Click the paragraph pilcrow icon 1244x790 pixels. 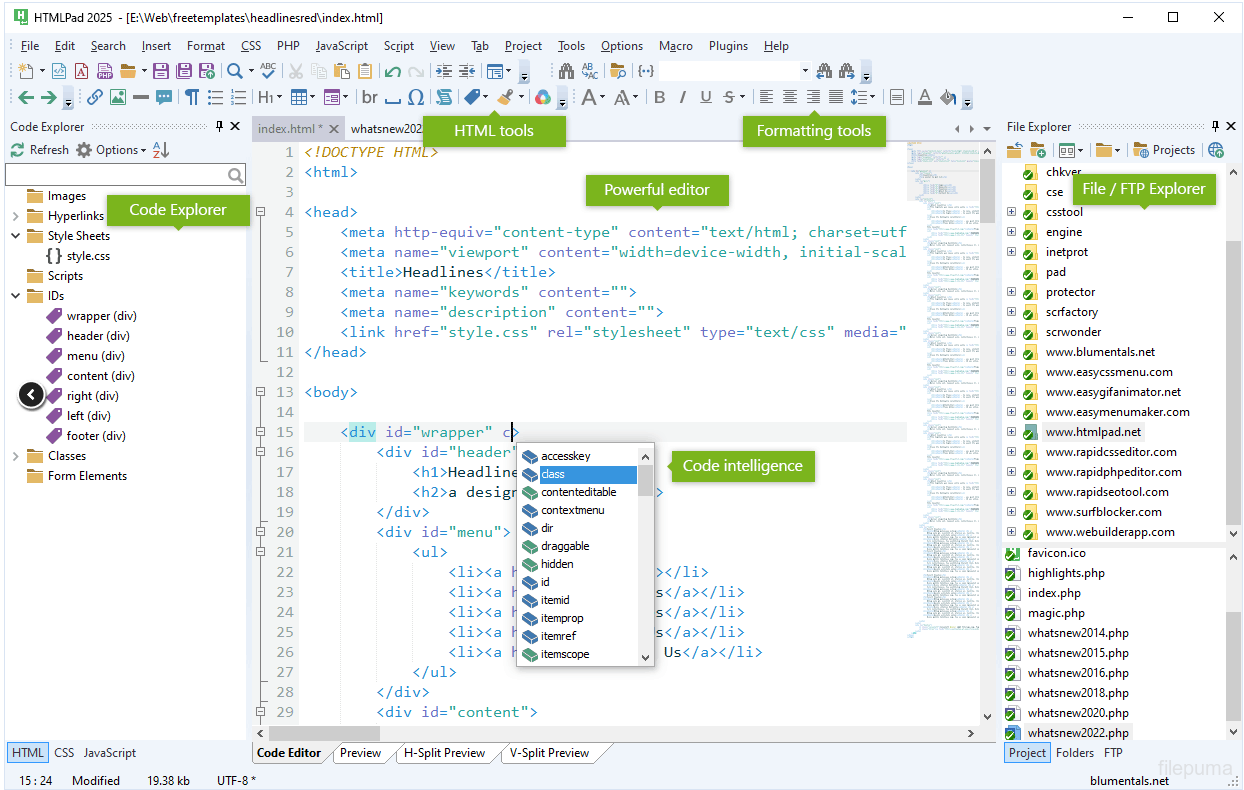190,97
